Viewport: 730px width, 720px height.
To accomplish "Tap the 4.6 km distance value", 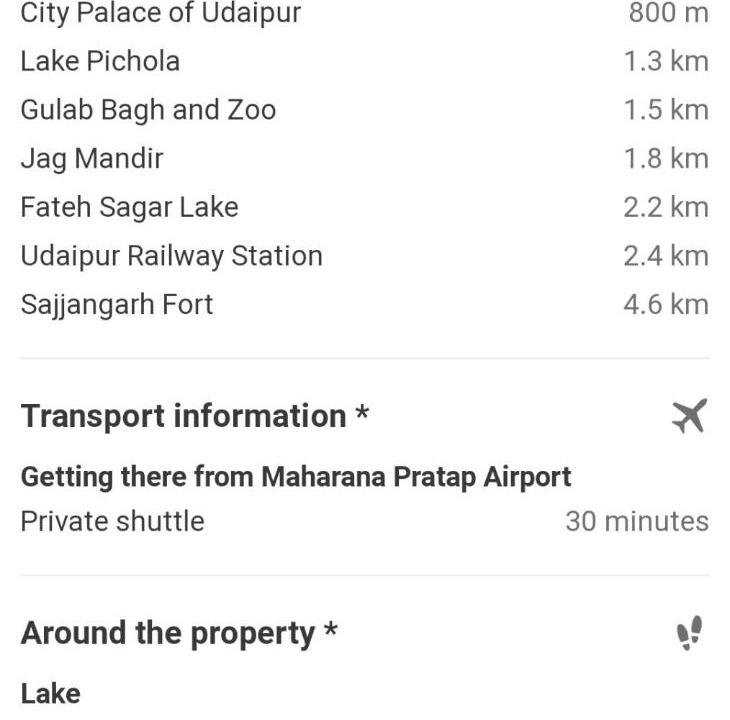I will coord(665,304).
